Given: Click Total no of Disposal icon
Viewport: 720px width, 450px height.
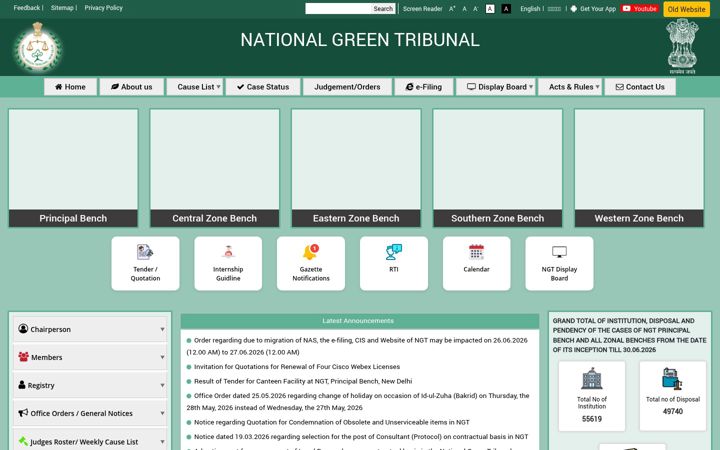Looking at the screenshot, I should tap(672, 378).
